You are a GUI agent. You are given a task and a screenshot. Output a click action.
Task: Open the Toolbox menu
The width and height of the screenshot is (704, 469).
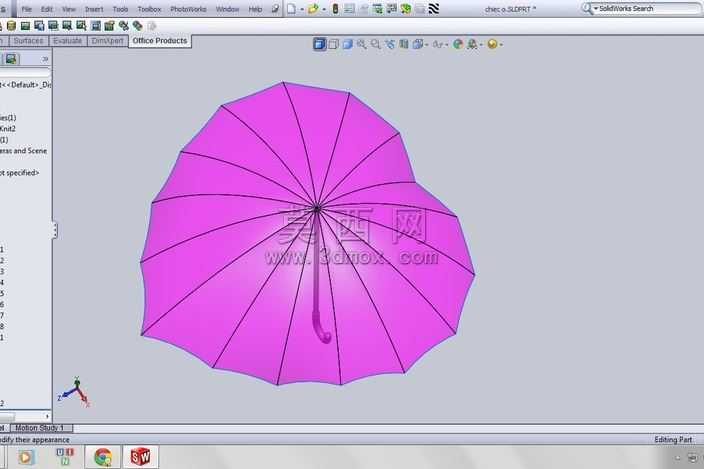[149, 9]
